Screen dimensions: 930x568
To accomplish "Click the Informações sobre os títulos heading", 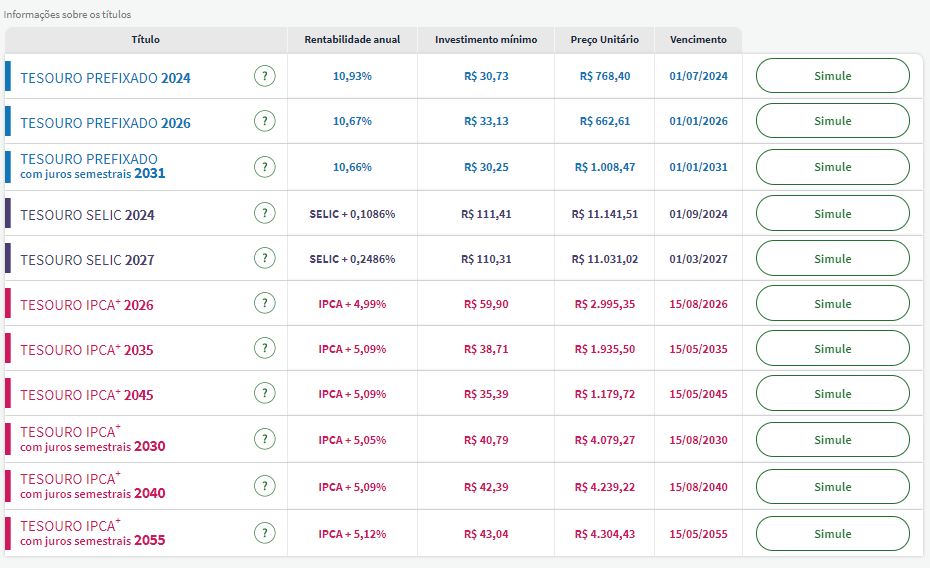I will (68, 14).
